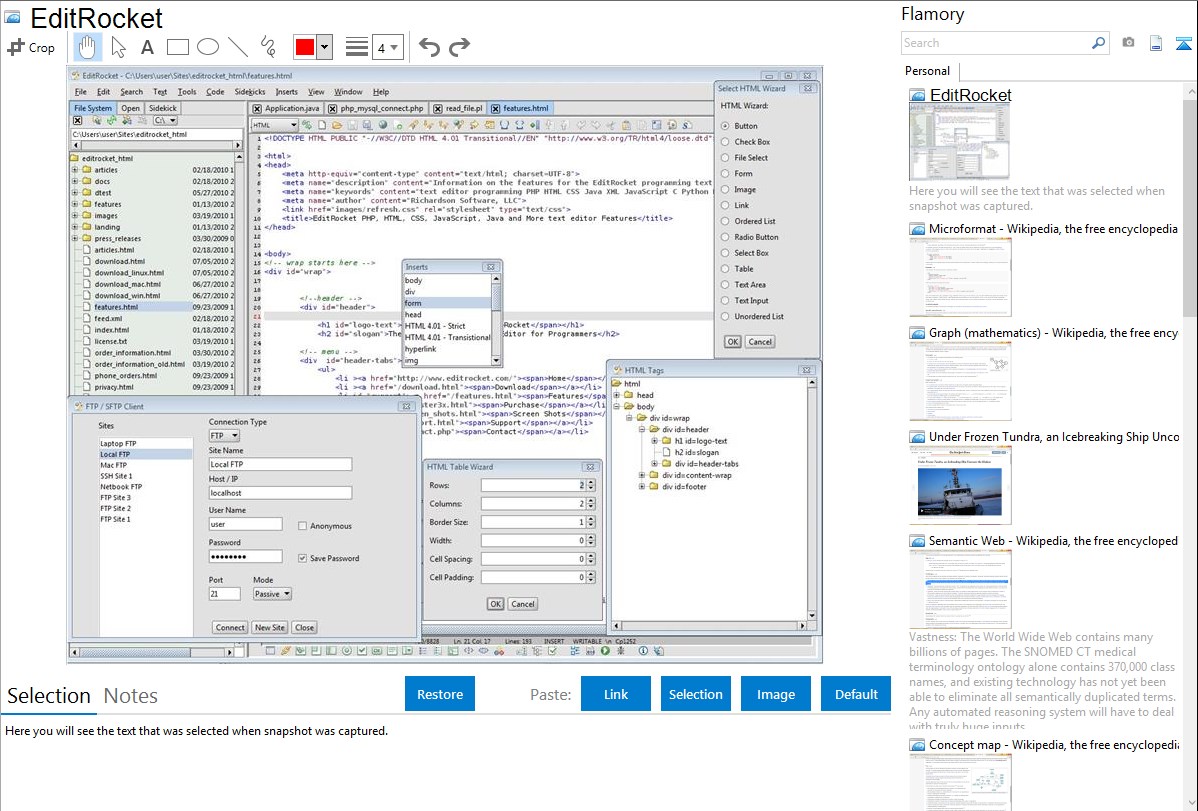Click the Connect button in FTP client
The width and height of the screenshot is (1198, 811).
click(230, 628)
